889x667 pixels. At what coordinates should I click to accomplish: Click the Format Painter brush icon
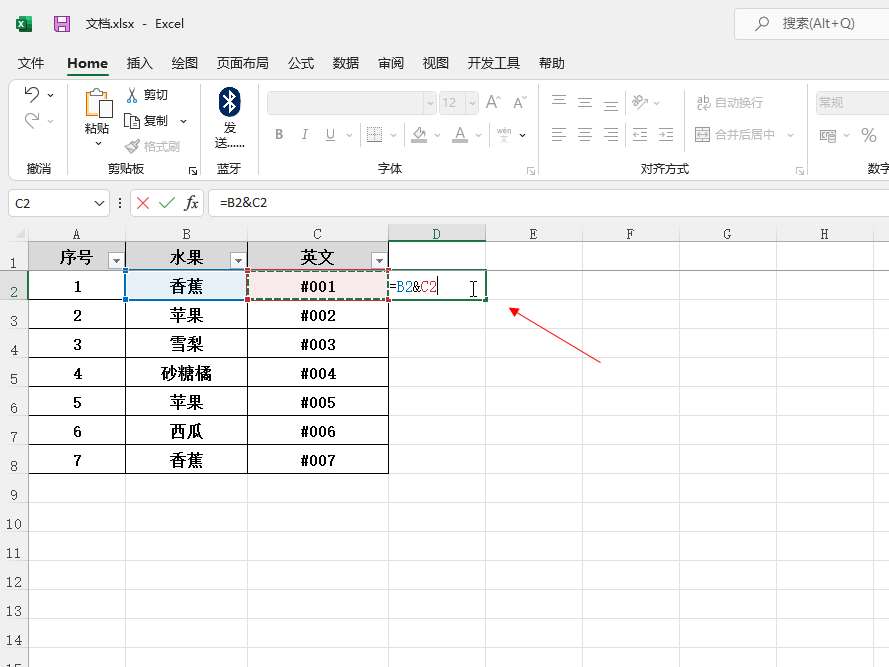pos(132,147)
